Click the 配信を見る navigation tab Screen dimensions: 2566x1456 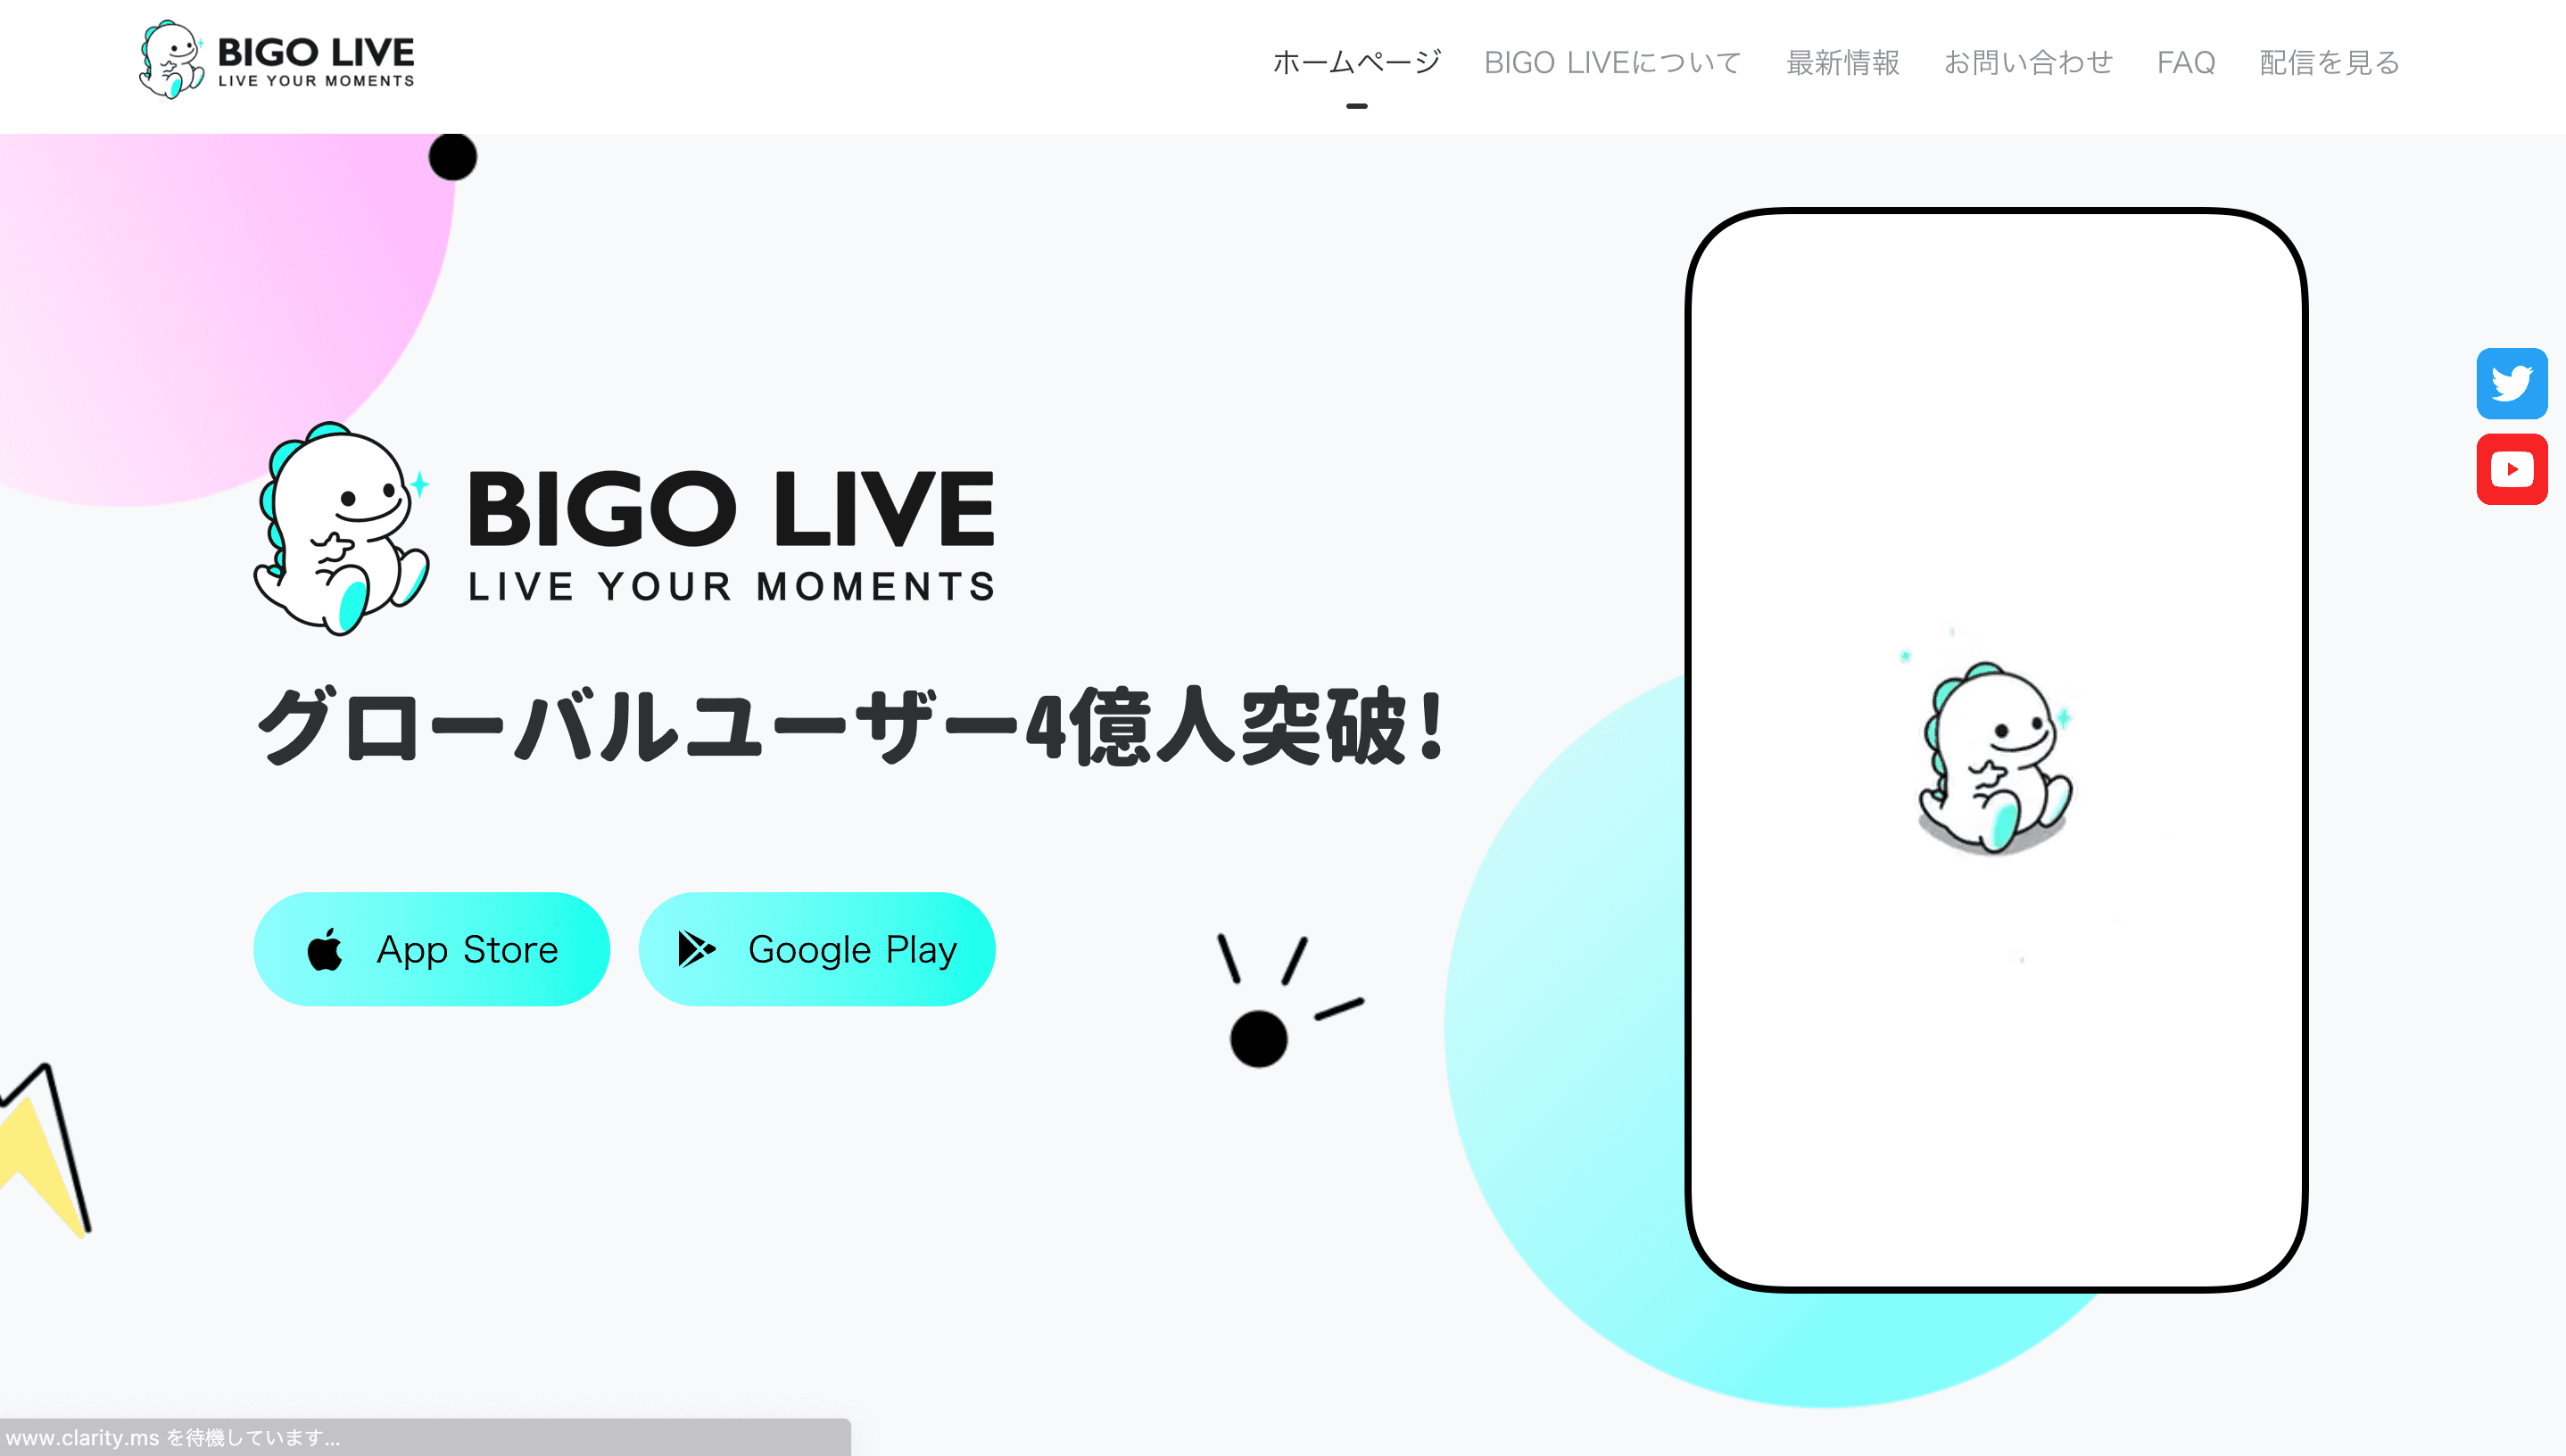(2330, 63)
